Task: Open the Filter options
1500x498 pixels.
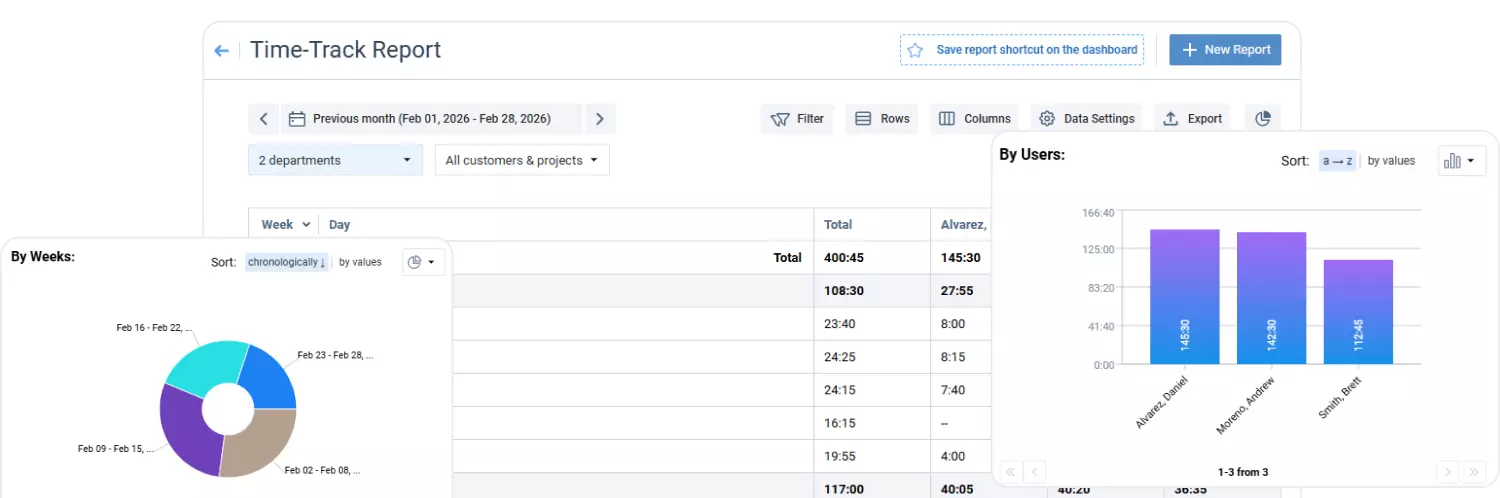Action: tap(797, 119)
